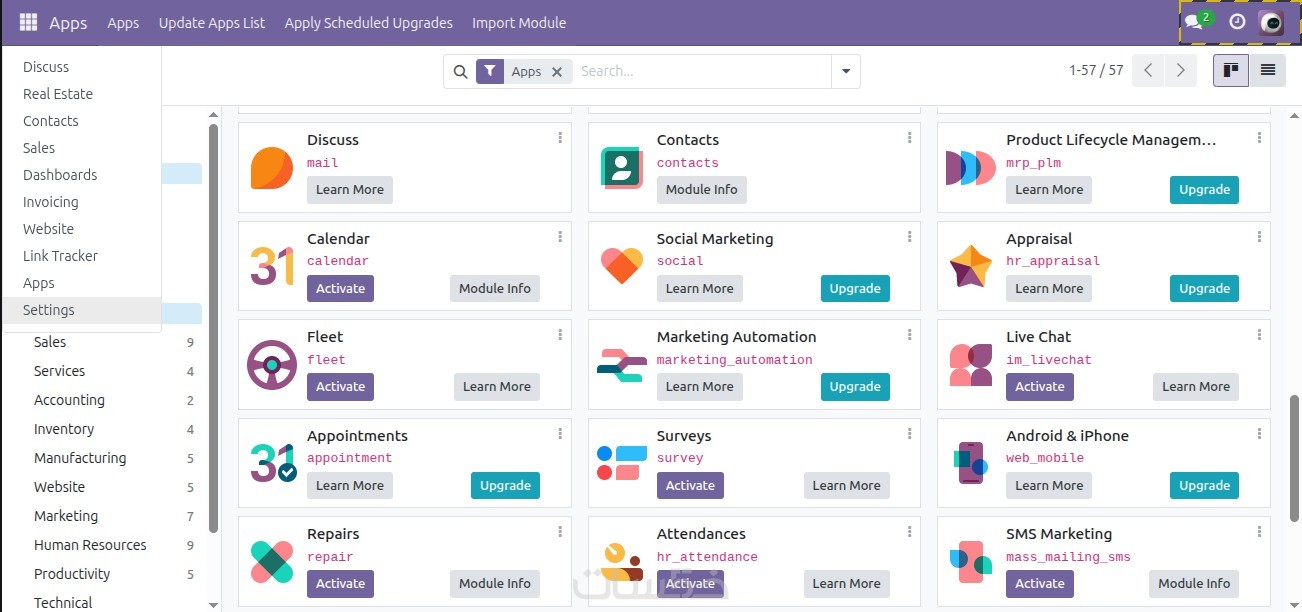Click Learn More on the Fleet card
The image size is (1302, 612).
[496, 387]
